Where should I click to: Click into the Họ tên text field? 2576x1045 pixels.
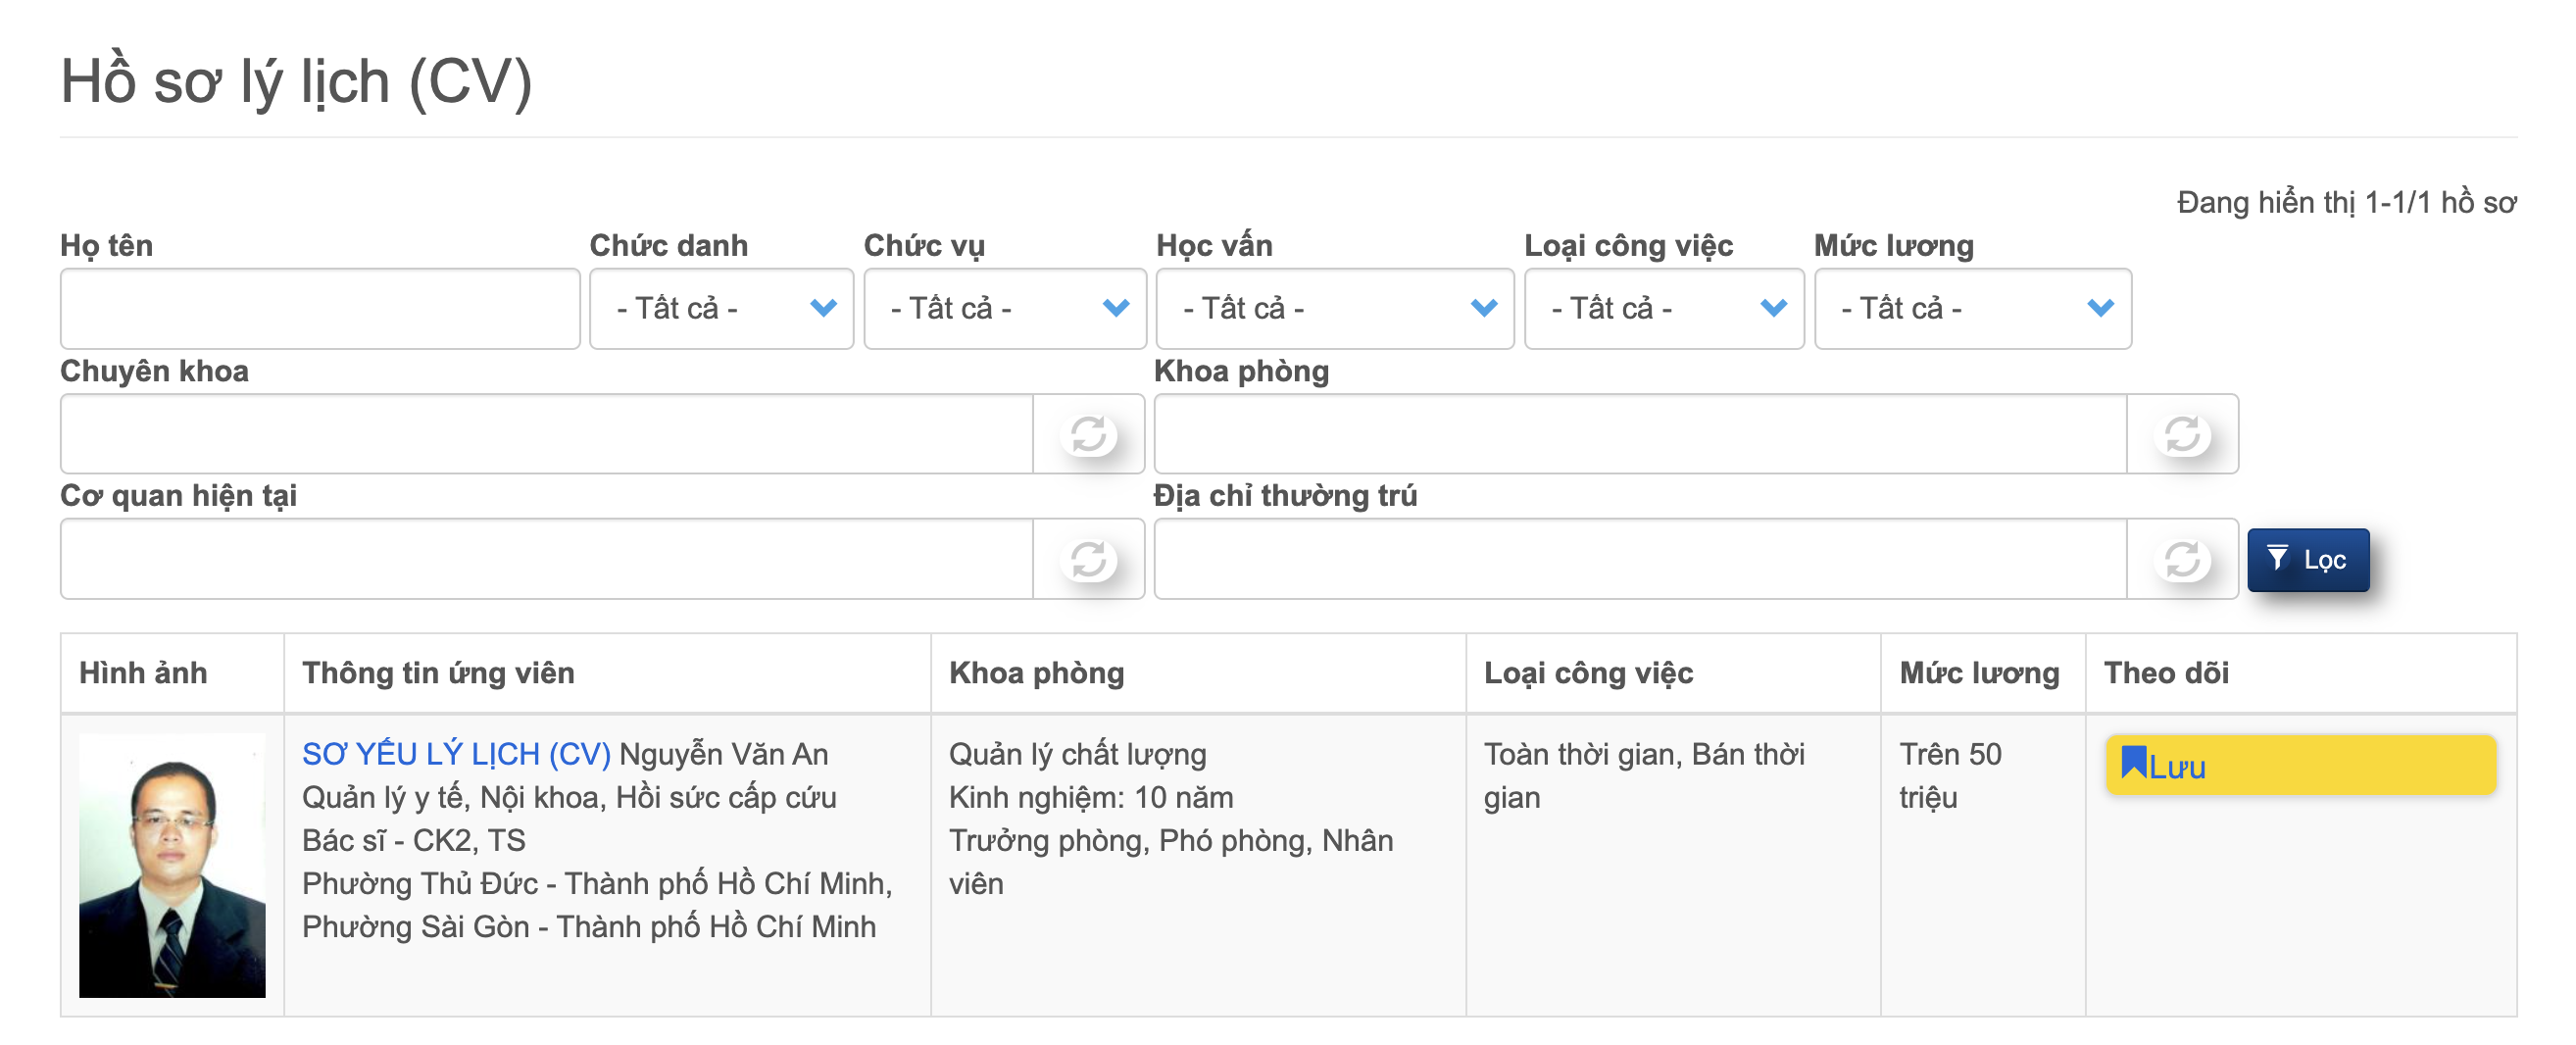pyautogui.click(x=320, y=308)
